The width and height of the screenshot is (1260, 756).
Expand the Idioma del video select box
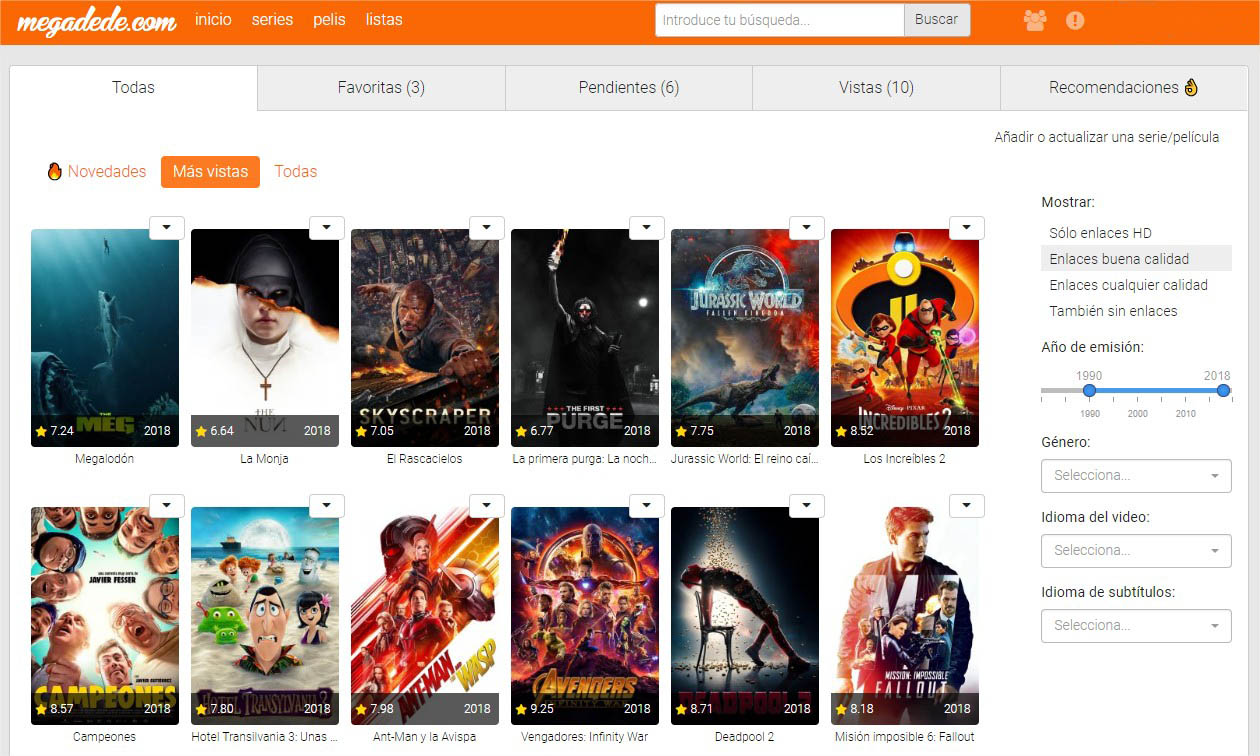pyautogui.click(x=1136, y=550)
